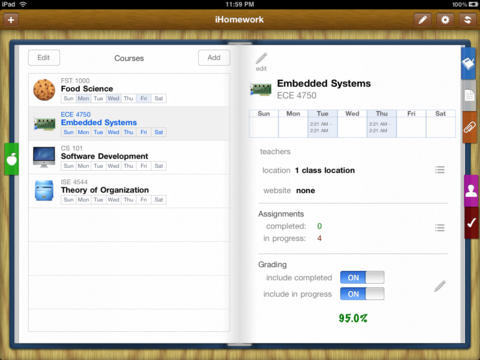Select the Software Development course
The image size is (480, 360).
pyautogui.click(x=129, y=157)
